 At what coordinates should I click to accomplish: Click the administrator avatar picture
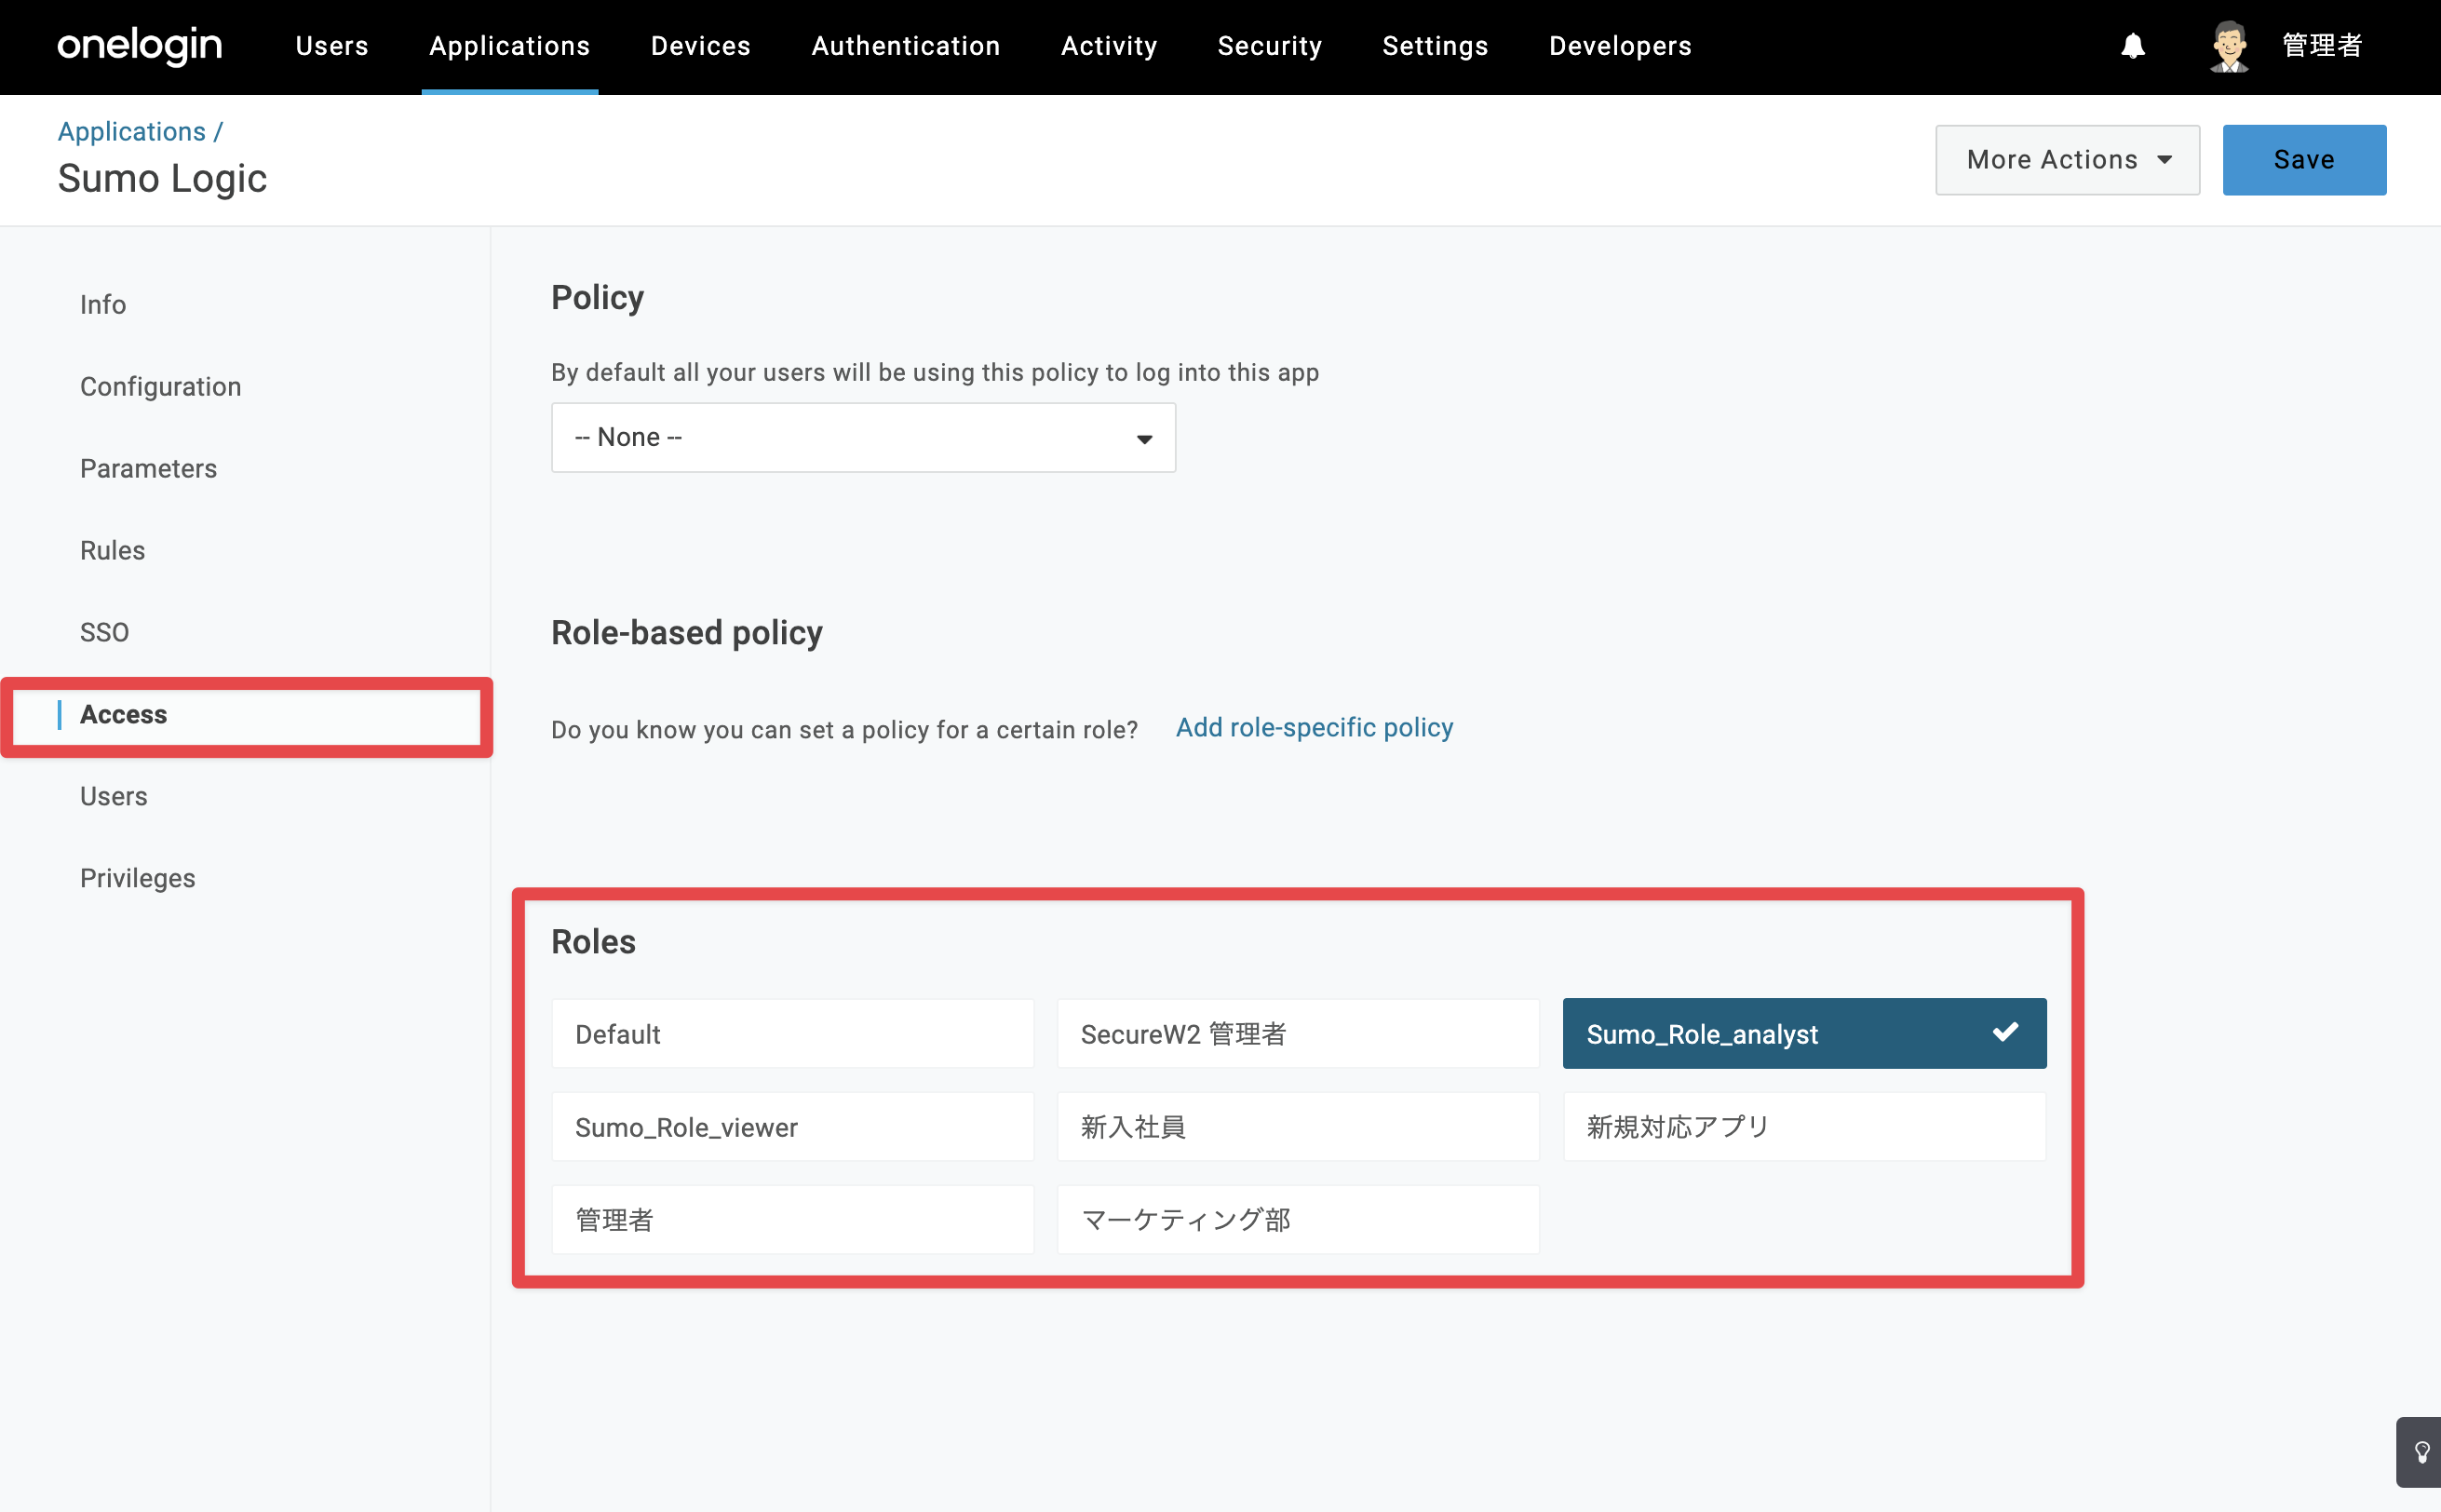[x=2229, y=46]
